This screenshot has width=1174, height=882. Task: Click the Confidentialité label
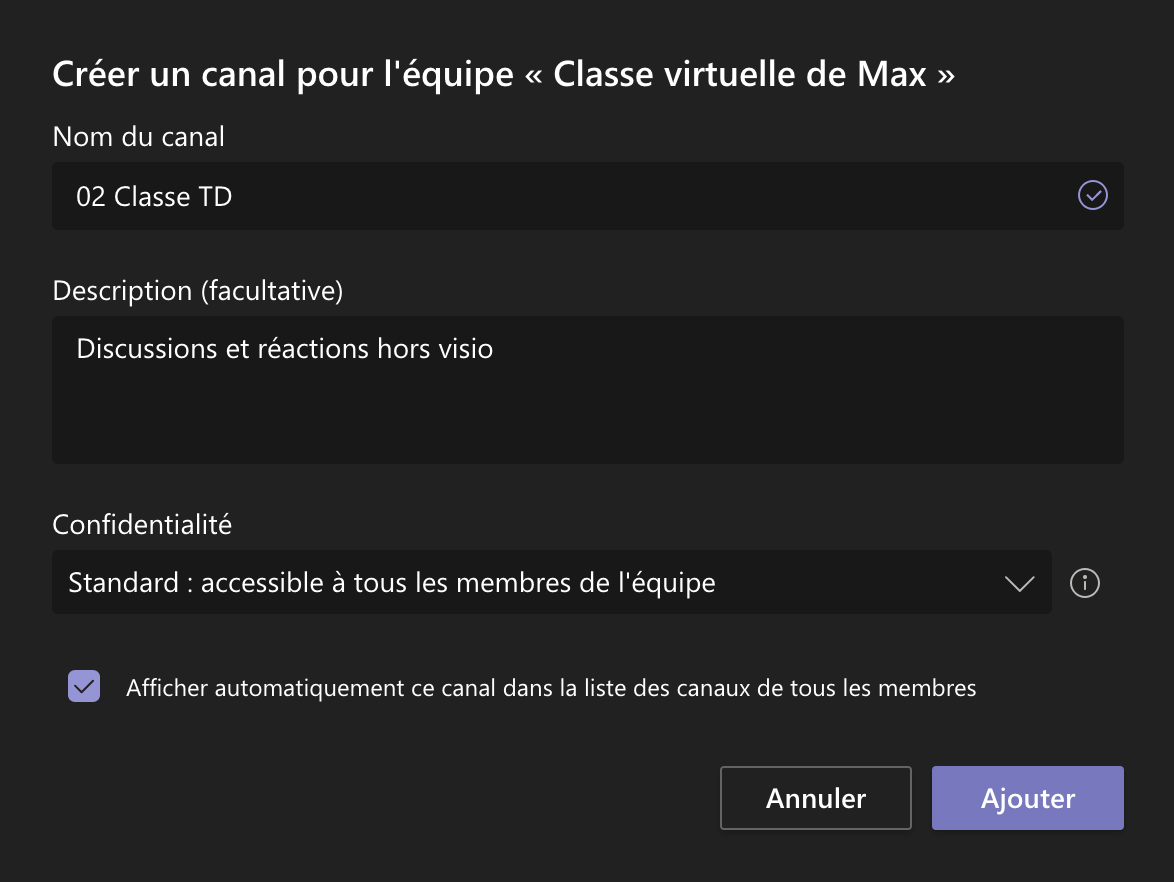point(142,525)
